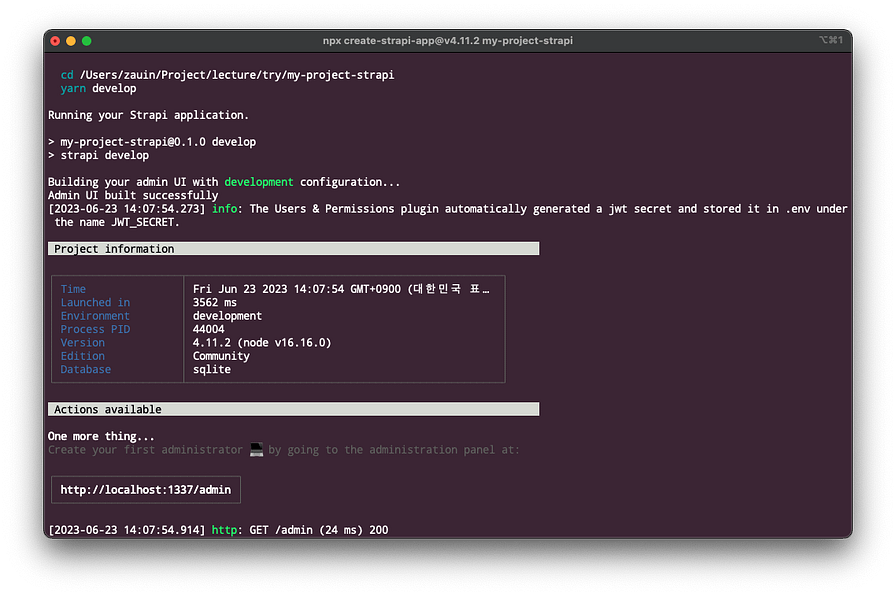The height and width of the screenshot is (596, 896).
Task: Click the timestamp '[2023-06-23 14:07:54.273]'
Action: pyautogui.click(x=127, y=209)
